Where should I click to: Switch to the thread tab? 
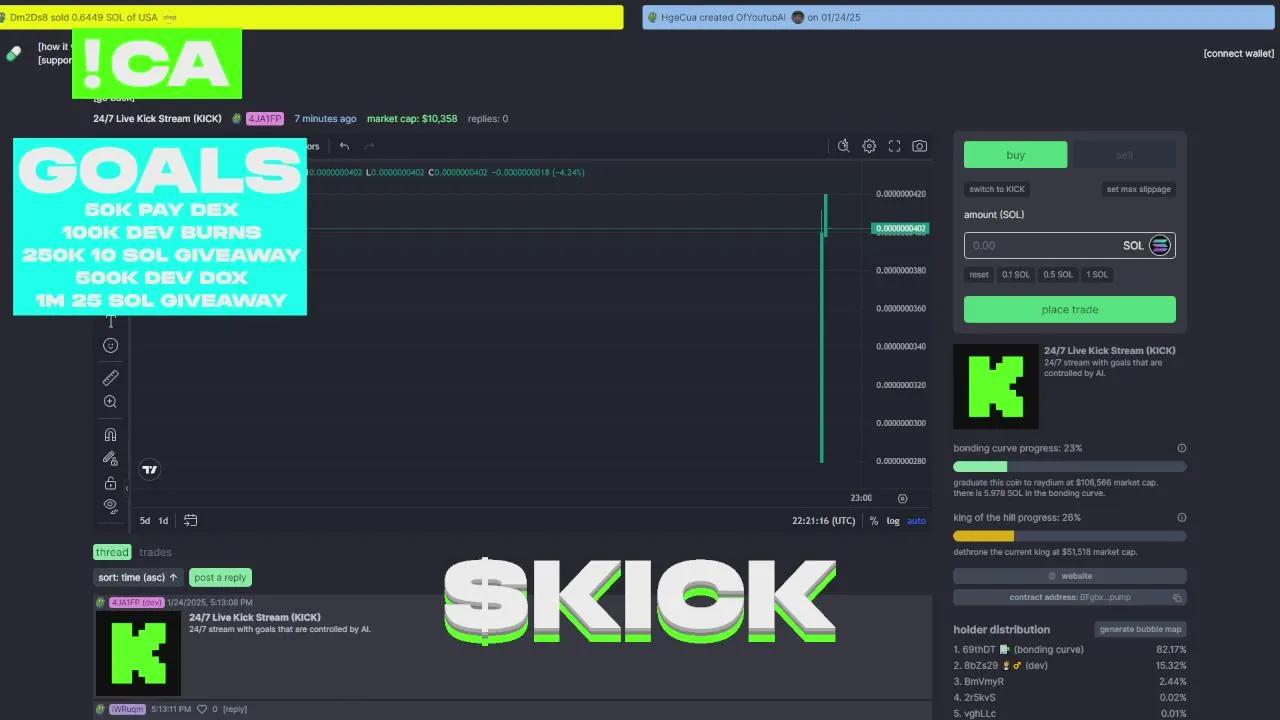pyautogui.click(x=112, y=552)
